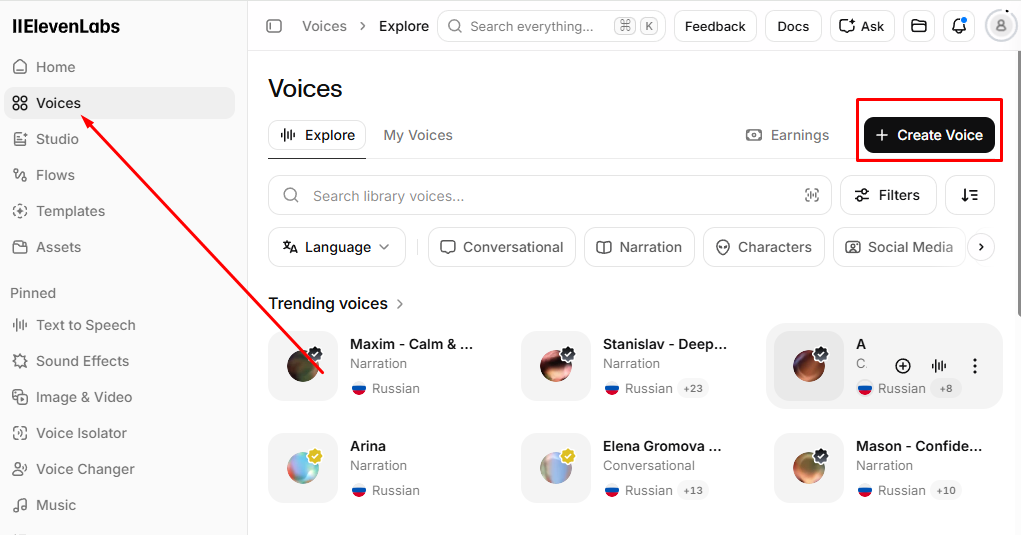Viewport: 1021px width, 535px height.
Task: Click the +8 languages badge on hovered voice
Action: (945, 388)
